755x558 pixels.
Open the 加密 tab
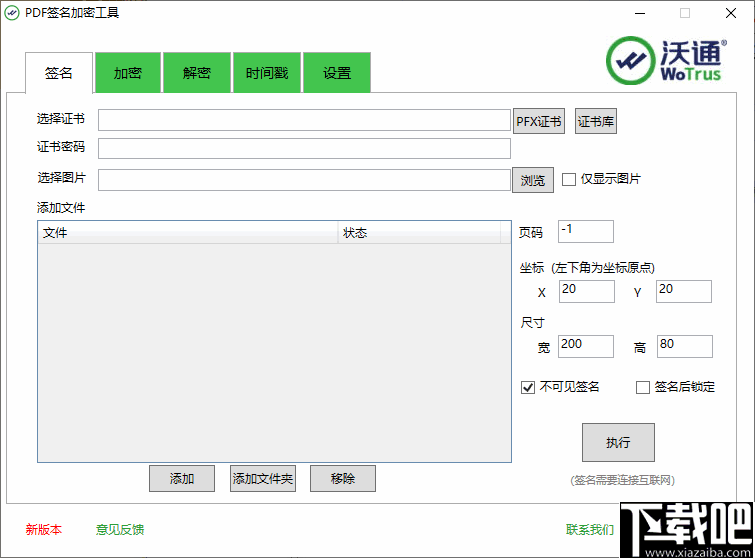[x=128, y=73]
